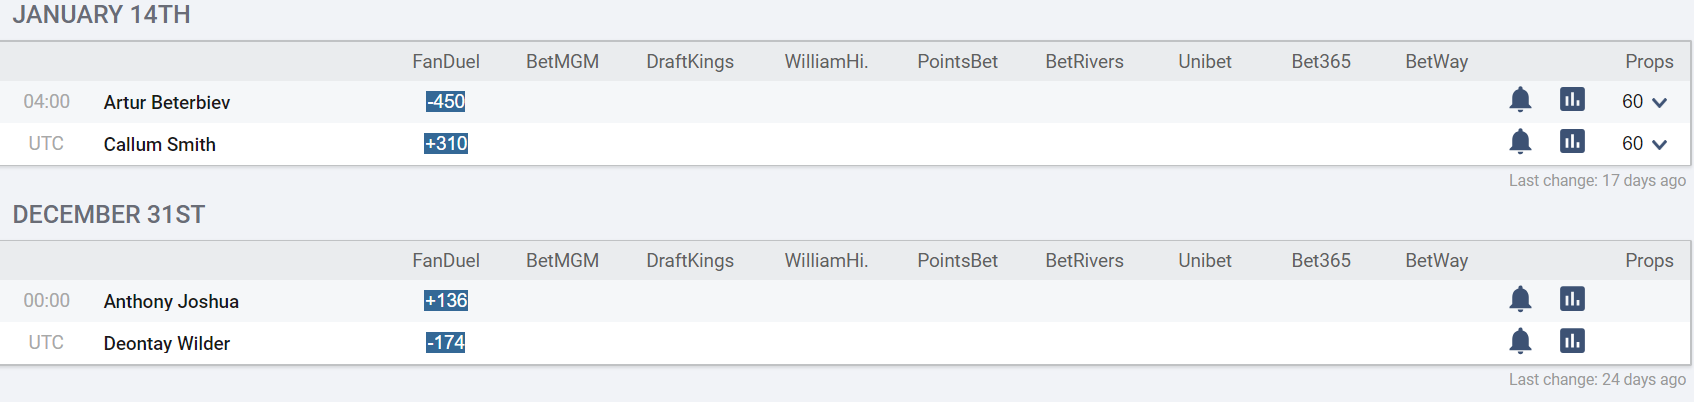
Task: Open Anthony Joshua fighter page
Action: [x=171, y=301]
